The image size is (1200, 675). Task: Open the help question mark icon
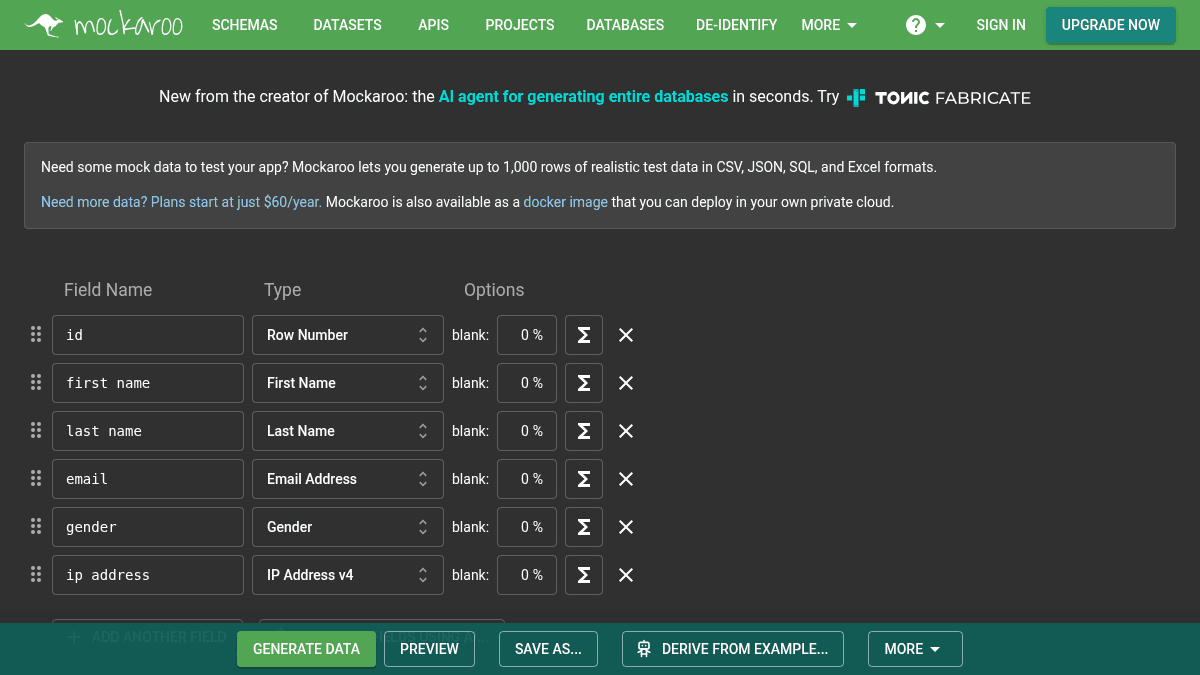click(916, 25)
